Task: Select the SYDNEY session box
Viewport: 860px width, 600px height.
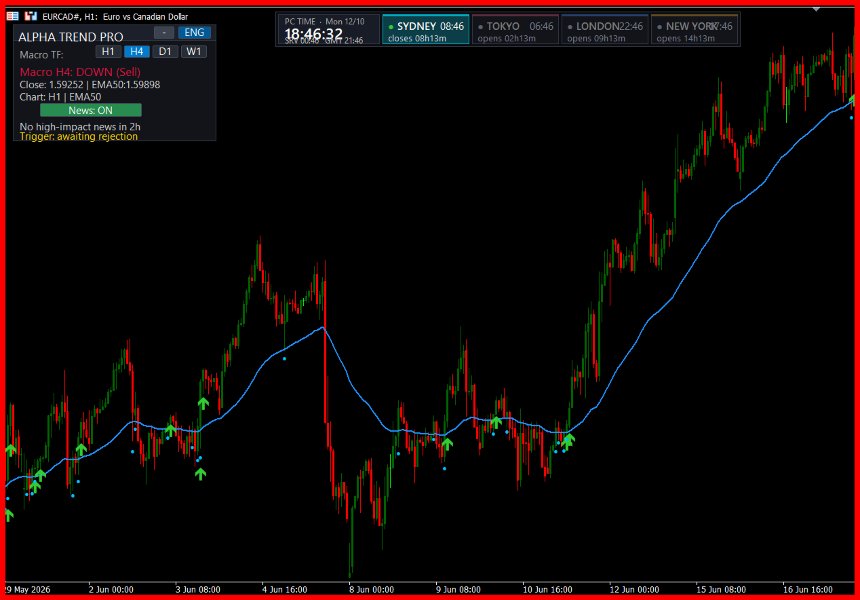Action: [x=426, y=30]
